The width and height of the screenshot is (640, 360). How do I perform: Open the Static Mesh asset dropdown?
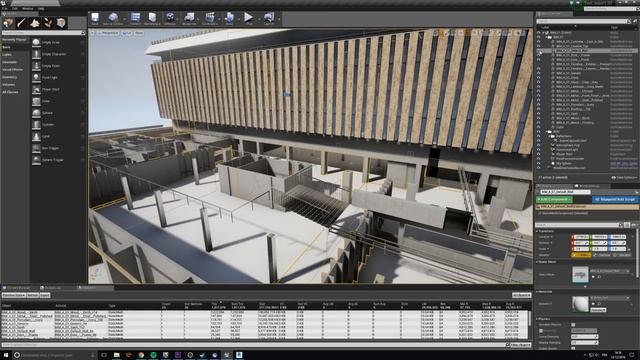click(x=609, y=271)
